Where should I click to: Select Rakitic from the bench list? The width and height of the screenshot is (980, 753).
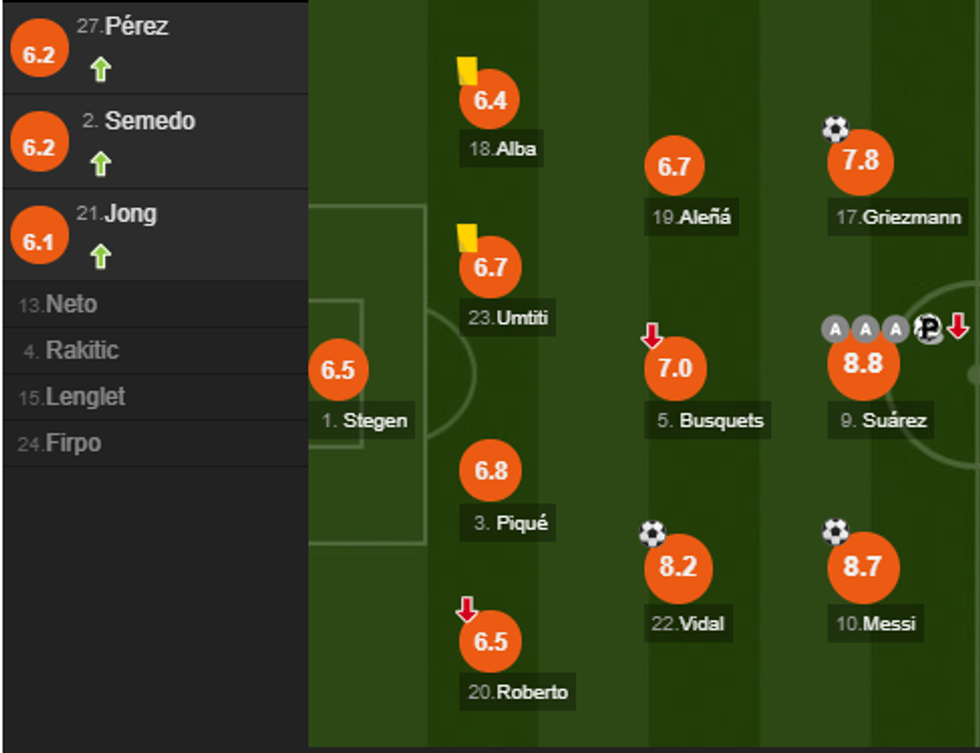click(82, 351)
